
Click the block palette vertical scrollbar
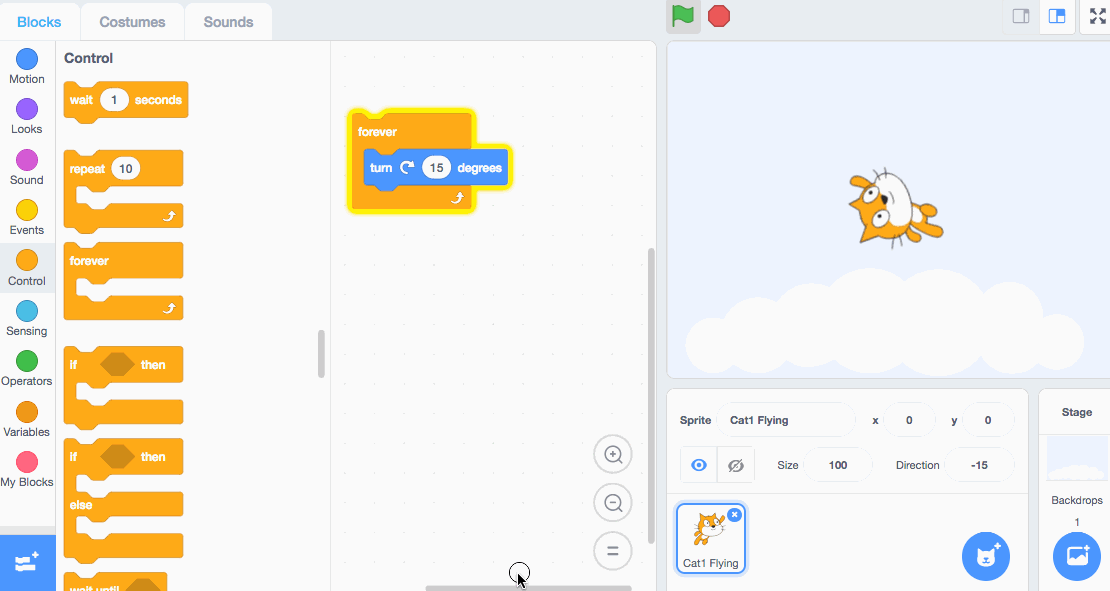(x=321, y=353)
